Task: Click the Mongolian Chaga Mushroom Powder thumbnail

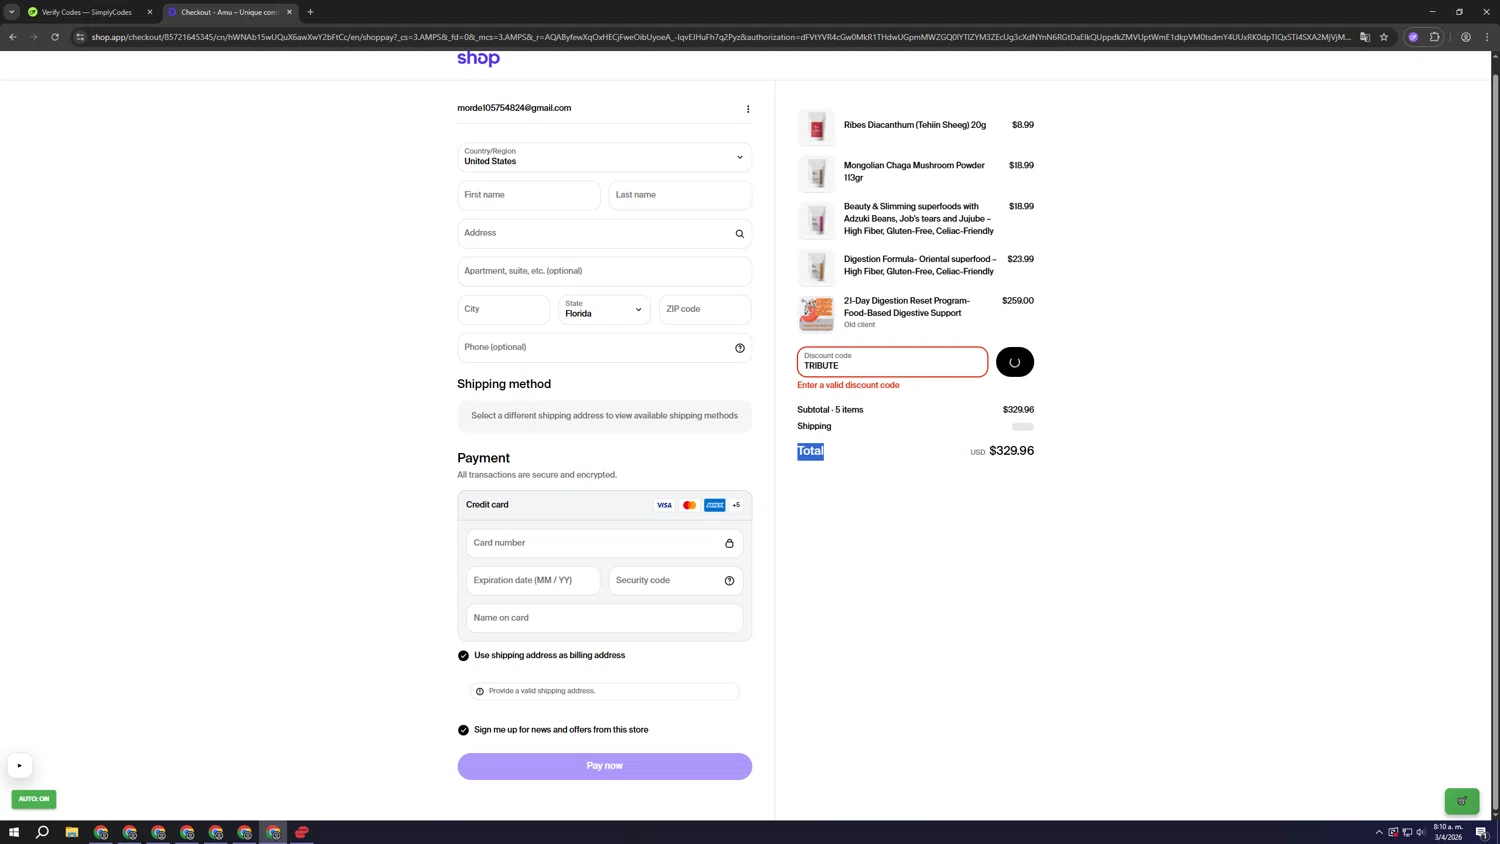Action: (x=816, y=173)
